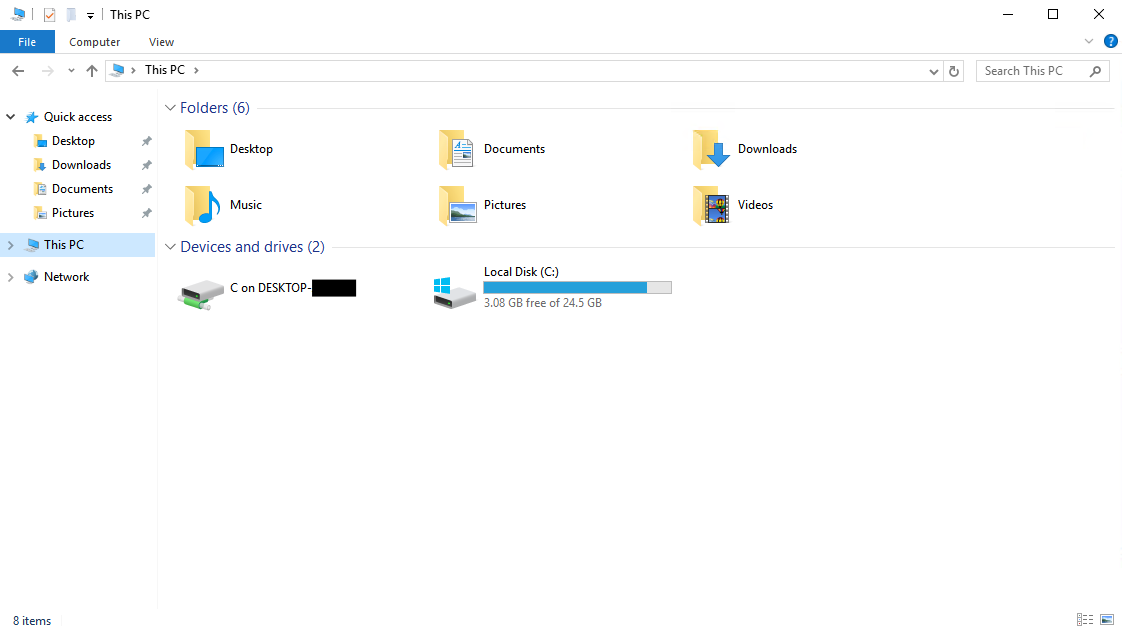Open the Computer ribbon tab
The height and width of the screenshot is (630, 1122).
click(x=95, y=42)
